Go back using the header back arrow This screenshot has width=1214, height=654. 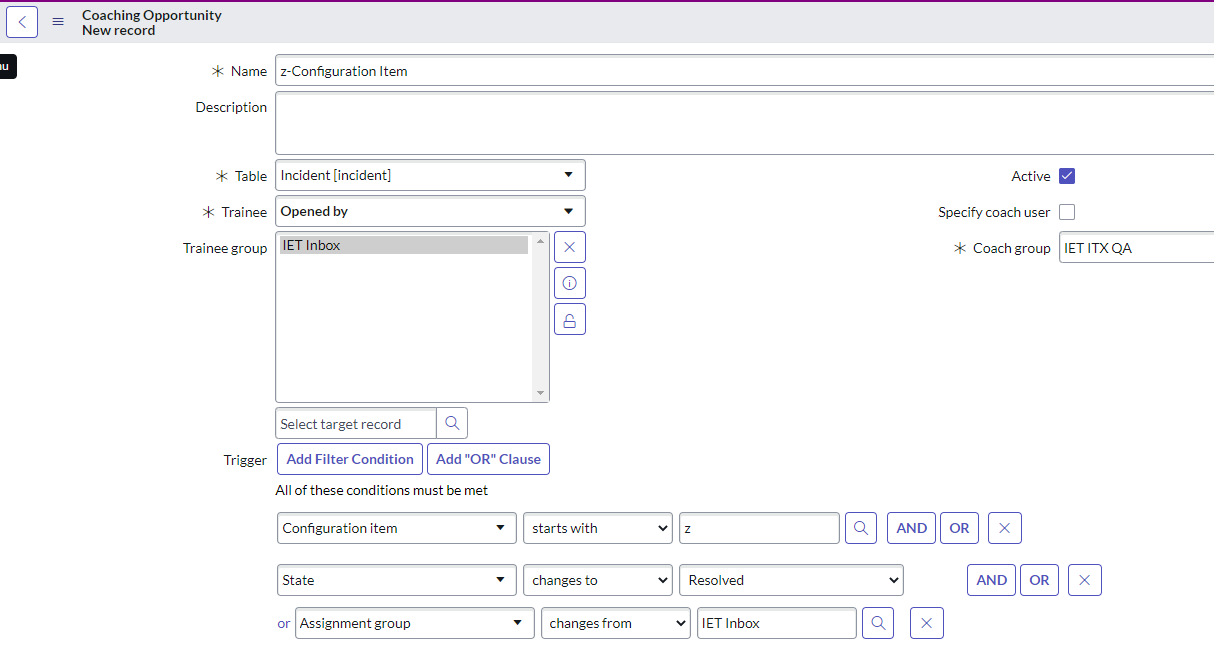[22, 21]
